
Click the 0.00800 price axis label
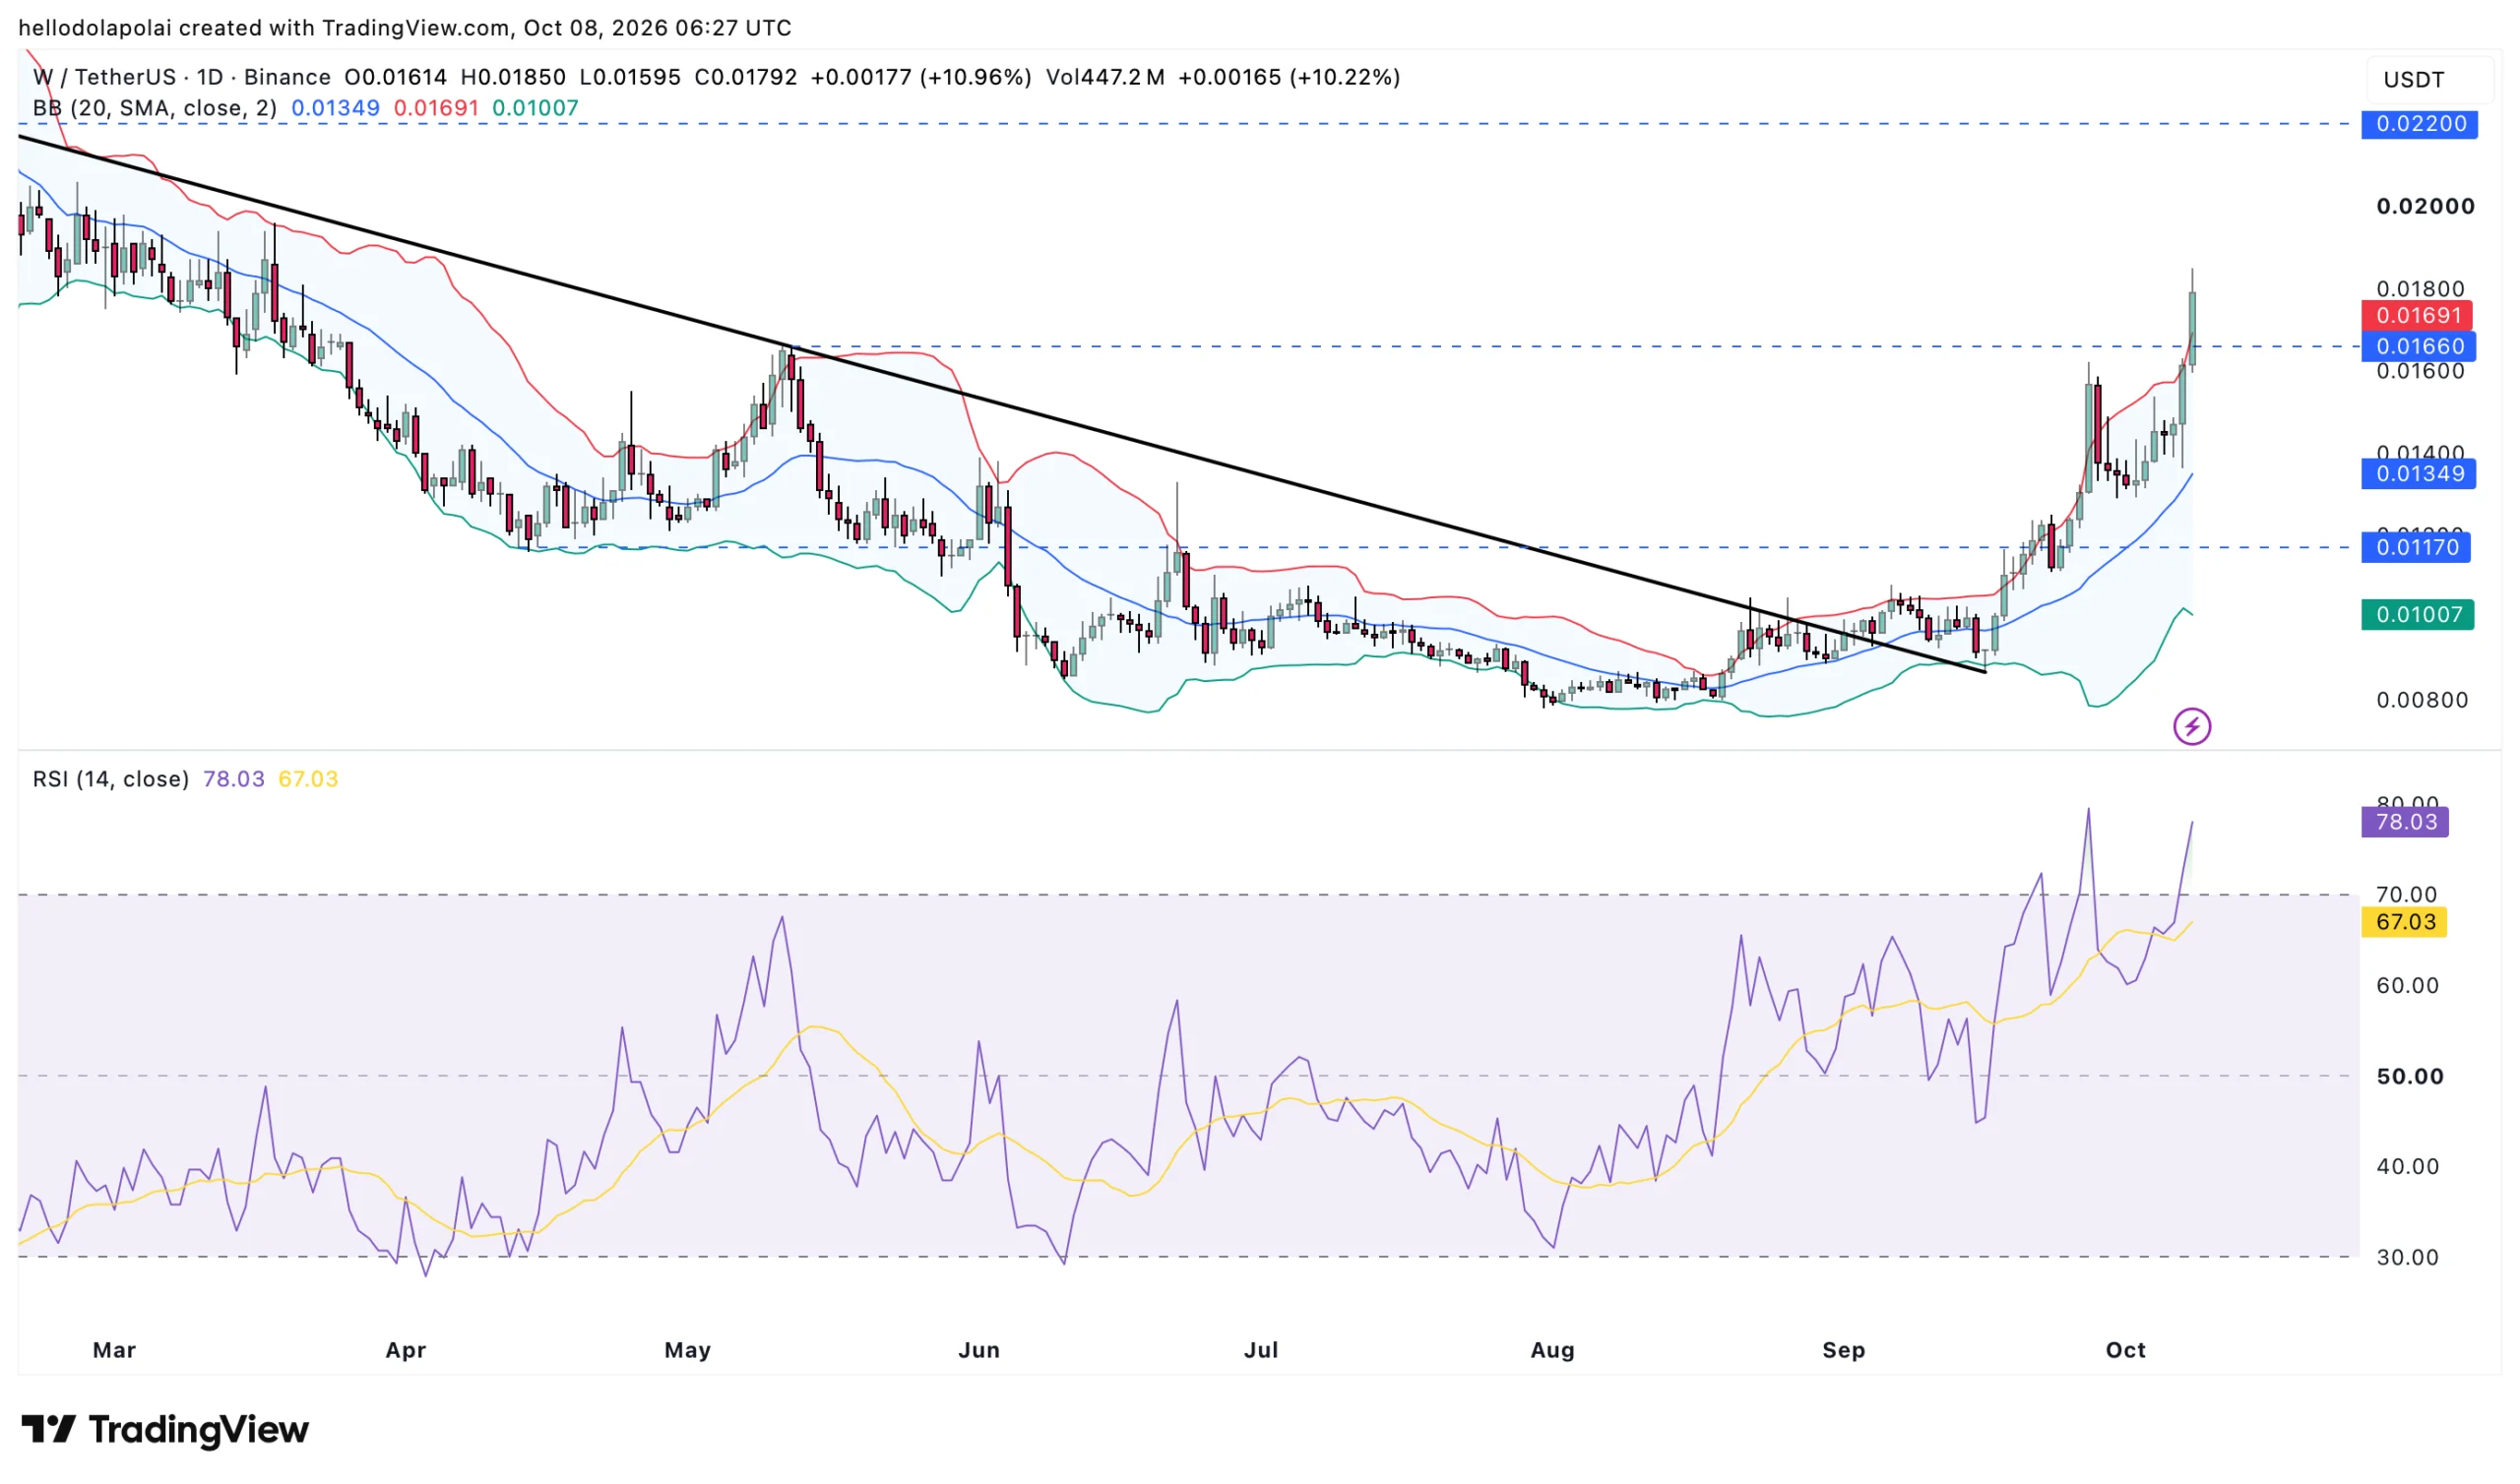[2422, 700]
